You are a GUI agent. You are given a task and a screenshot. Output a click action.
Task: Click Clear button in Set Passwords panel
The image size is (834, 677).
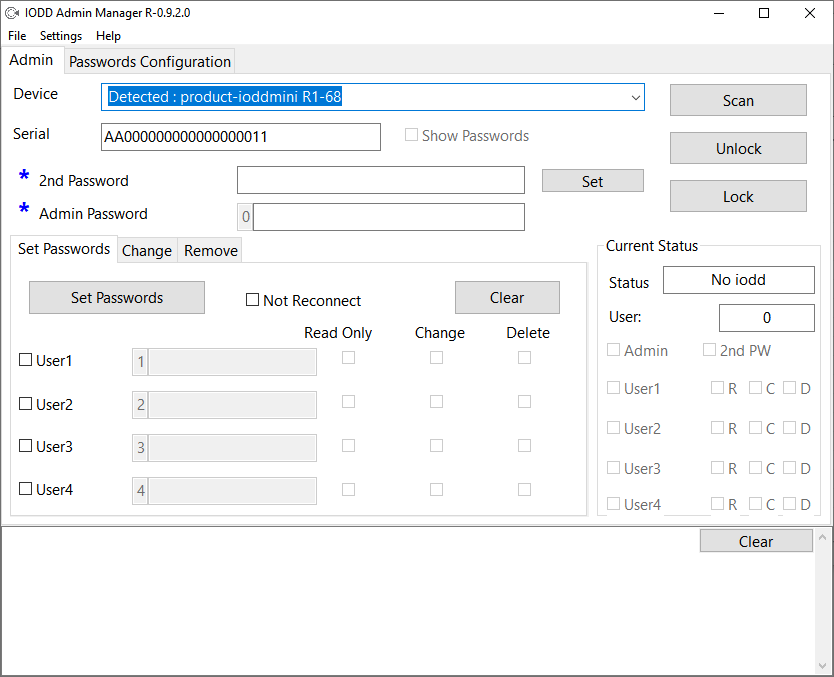507,297
